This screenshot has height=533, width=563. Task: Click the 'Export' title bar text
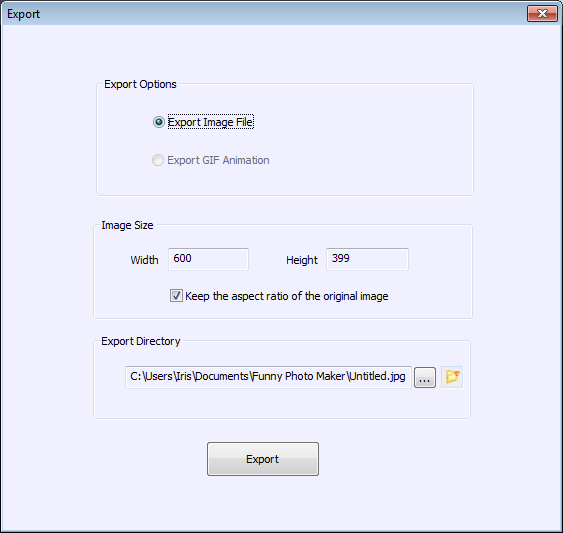pos(23,14)
